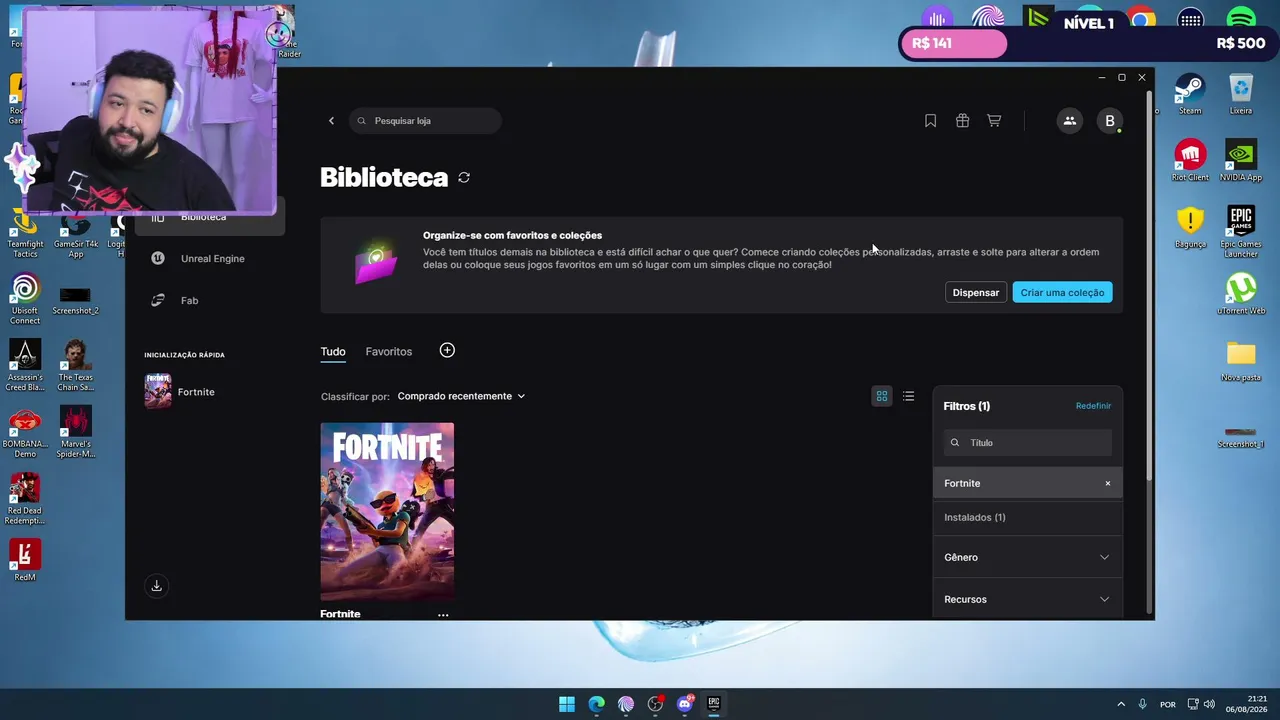This screenshot has height=720, width=1280.
Task: Click the POR language indicator
Action: pyautogui.click(x=1168, y=705)
